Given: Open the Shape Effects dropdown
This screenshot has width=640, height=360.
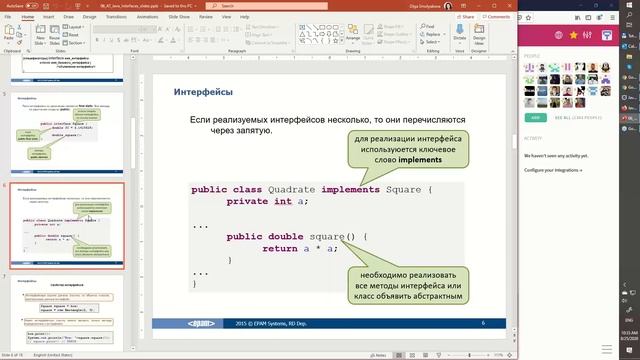Looking at the screenshot, I should click(x=393, y=42).
